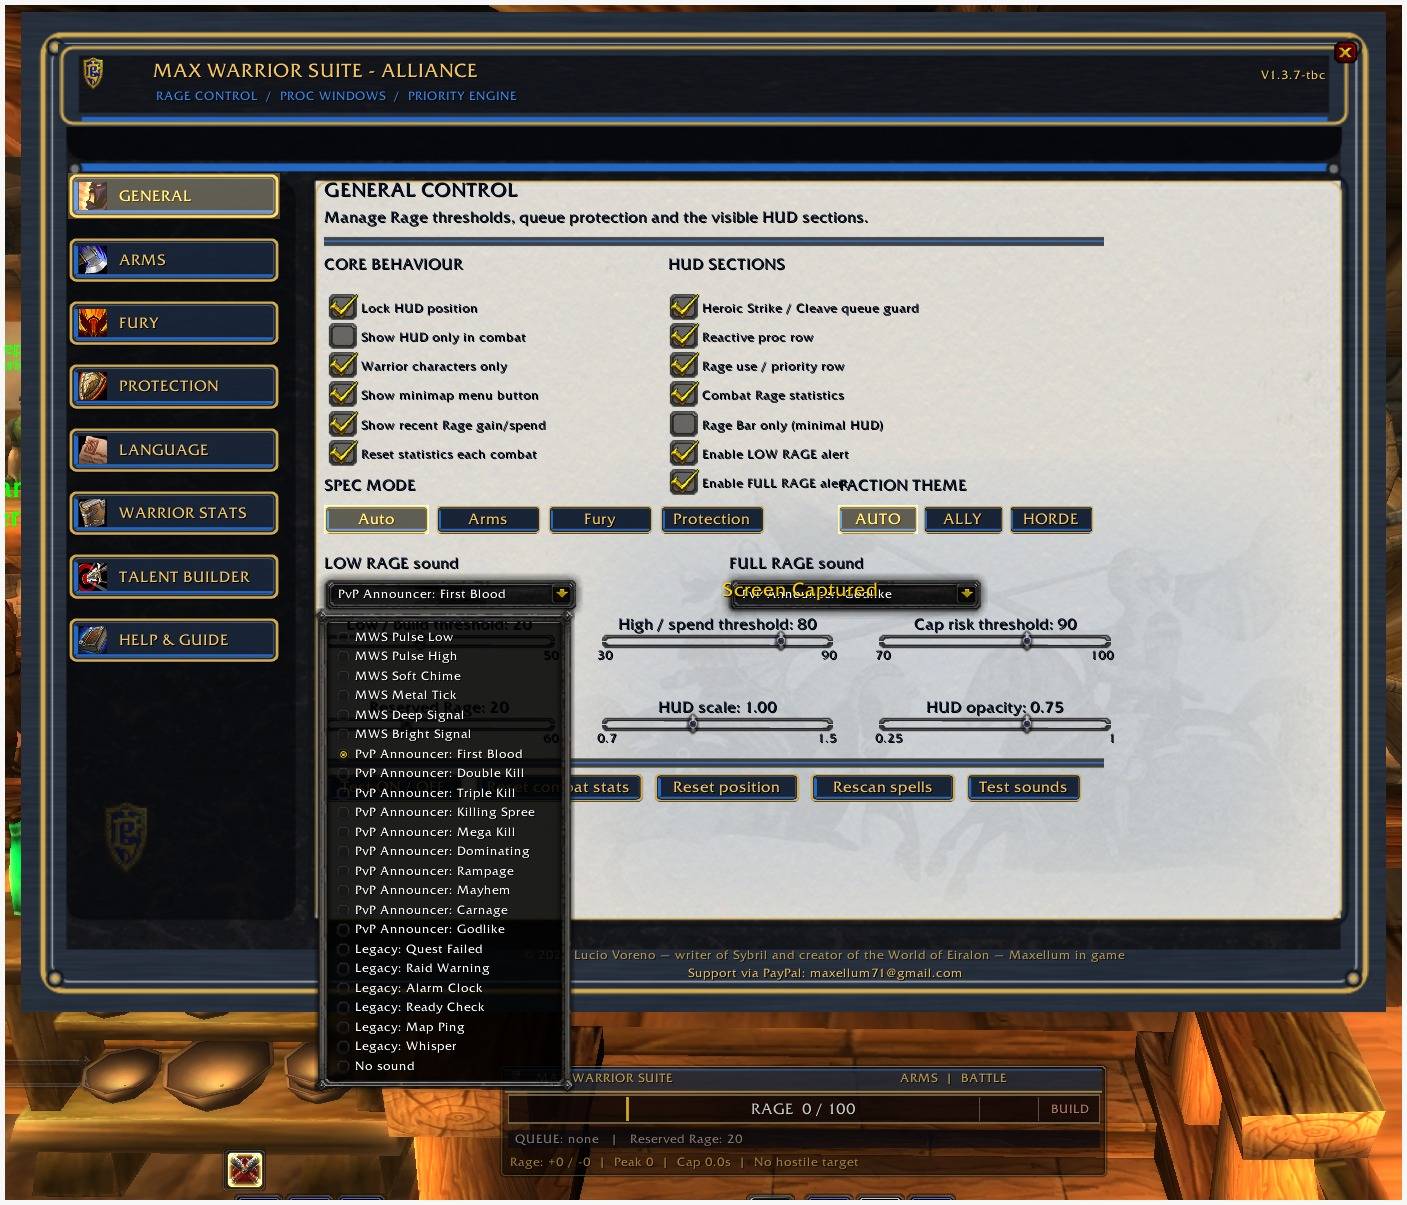Pick Legacy: Map Ping sound

coord(446,1027)
